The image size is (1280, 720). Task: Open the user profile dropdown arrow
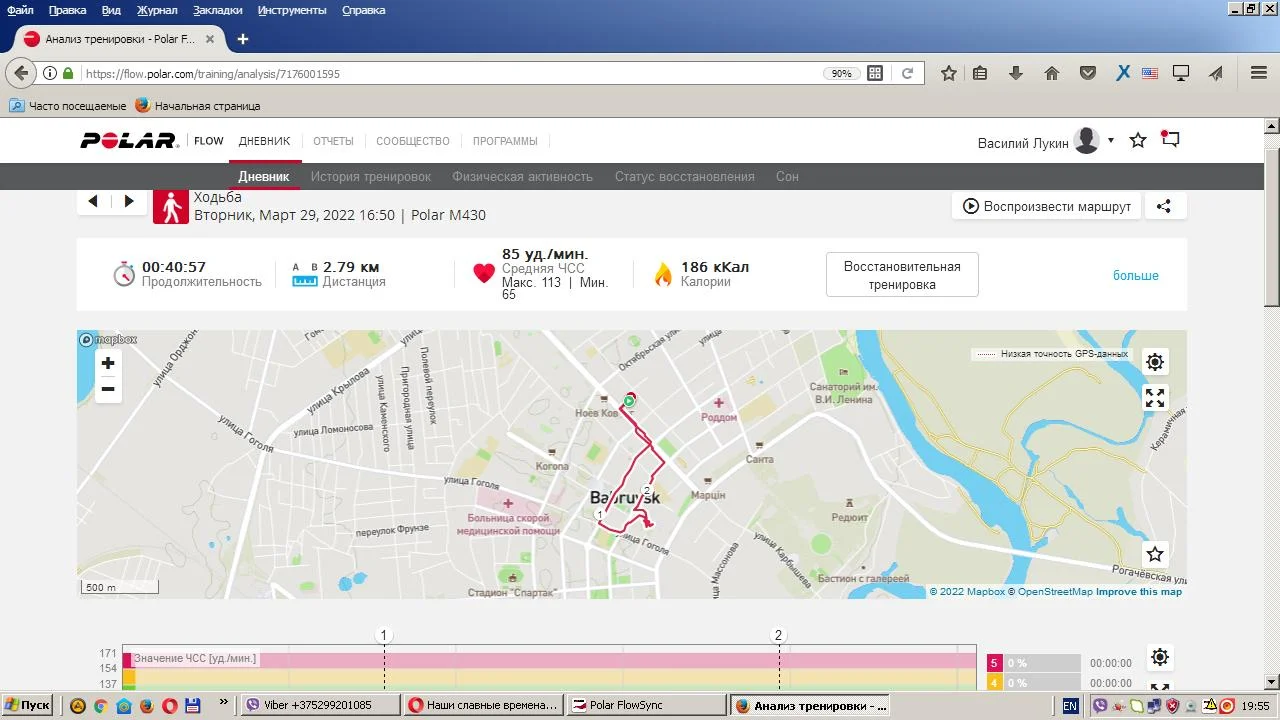[1111, 140]
